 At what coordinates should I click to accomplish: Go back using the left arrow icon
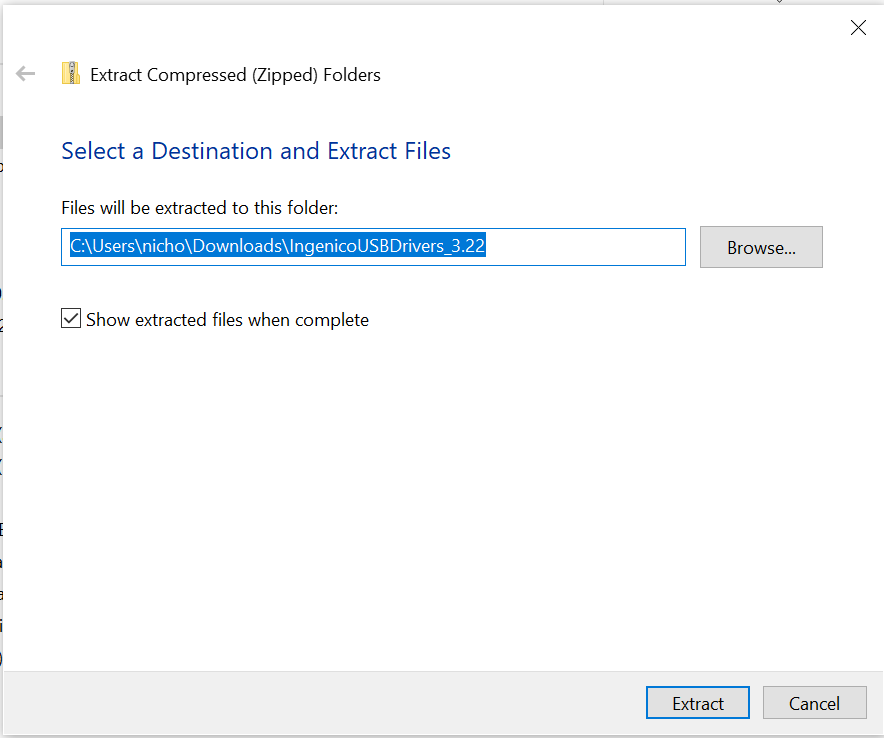(25, 73)
